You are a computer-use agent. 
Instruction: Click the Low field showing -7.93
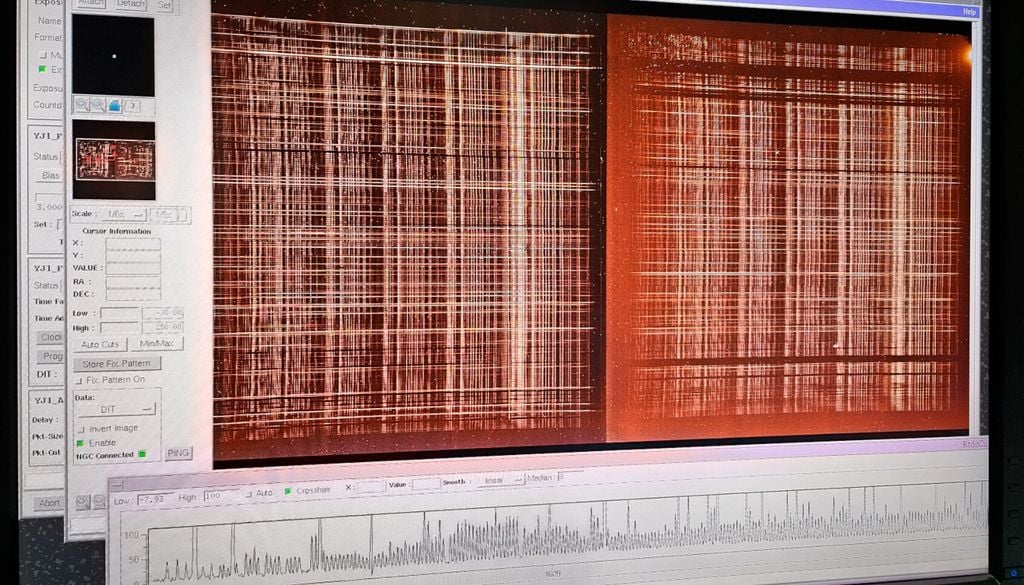155,499
